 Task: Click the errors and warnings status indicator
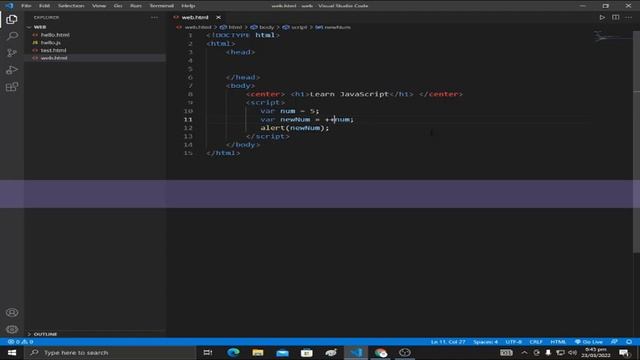click(20, 342)
